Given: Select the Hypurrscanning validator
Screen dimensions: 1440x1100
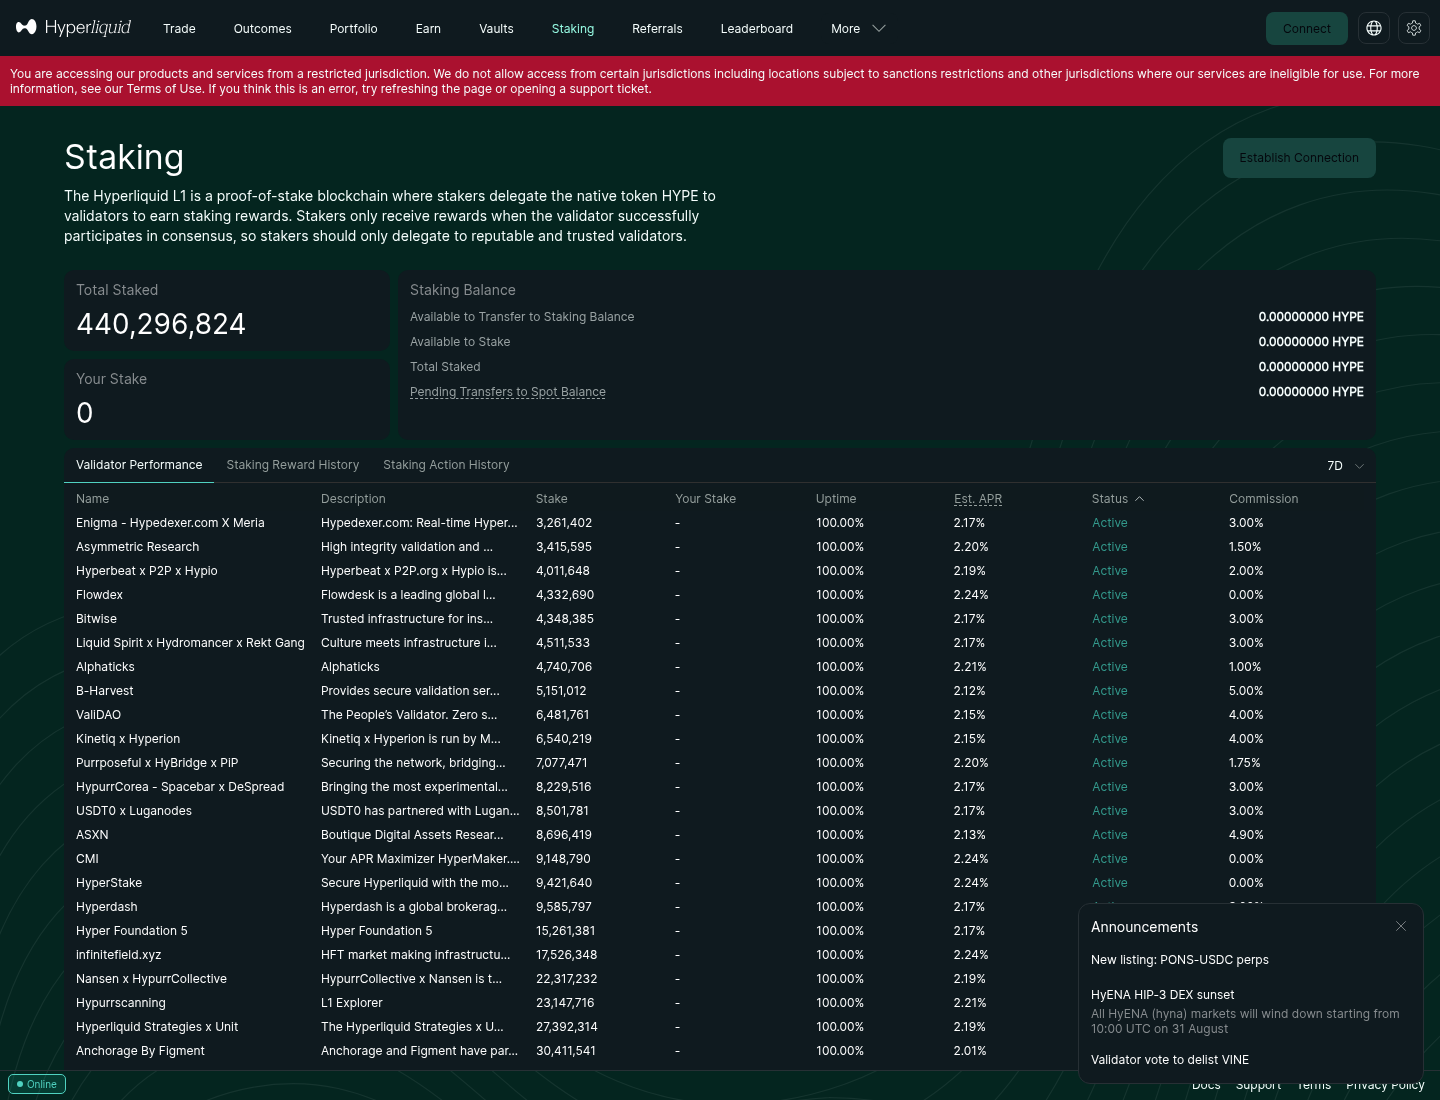Looking at the screenshot, I should pyautogui.click(x=121, y=1003).
